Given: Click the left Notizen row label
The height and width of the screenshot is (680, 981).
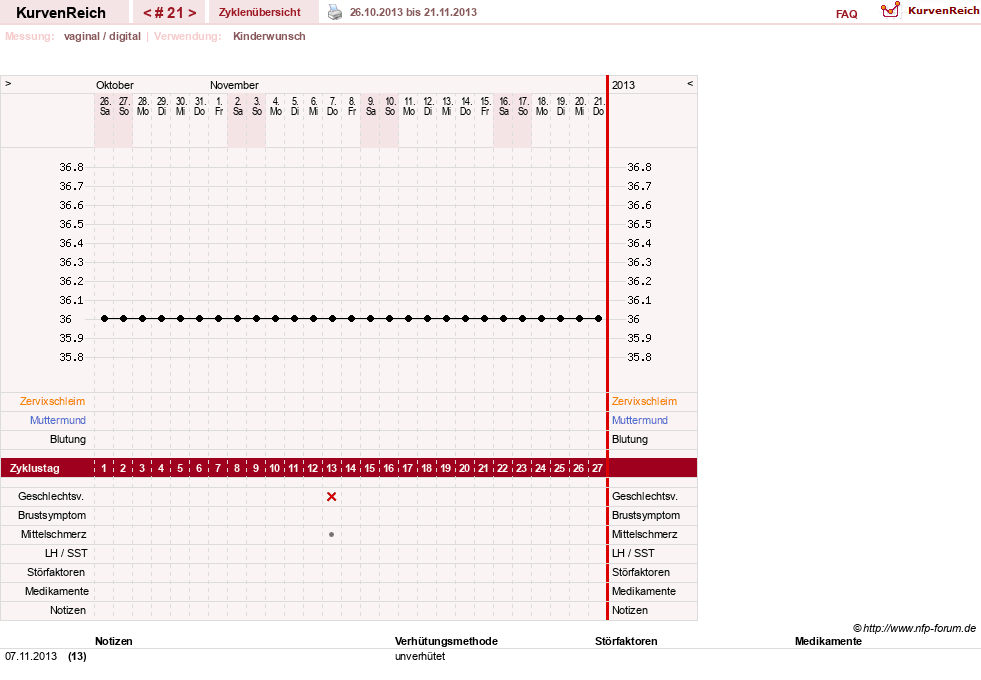Looking at the screenshot, I should pos(68,610).
